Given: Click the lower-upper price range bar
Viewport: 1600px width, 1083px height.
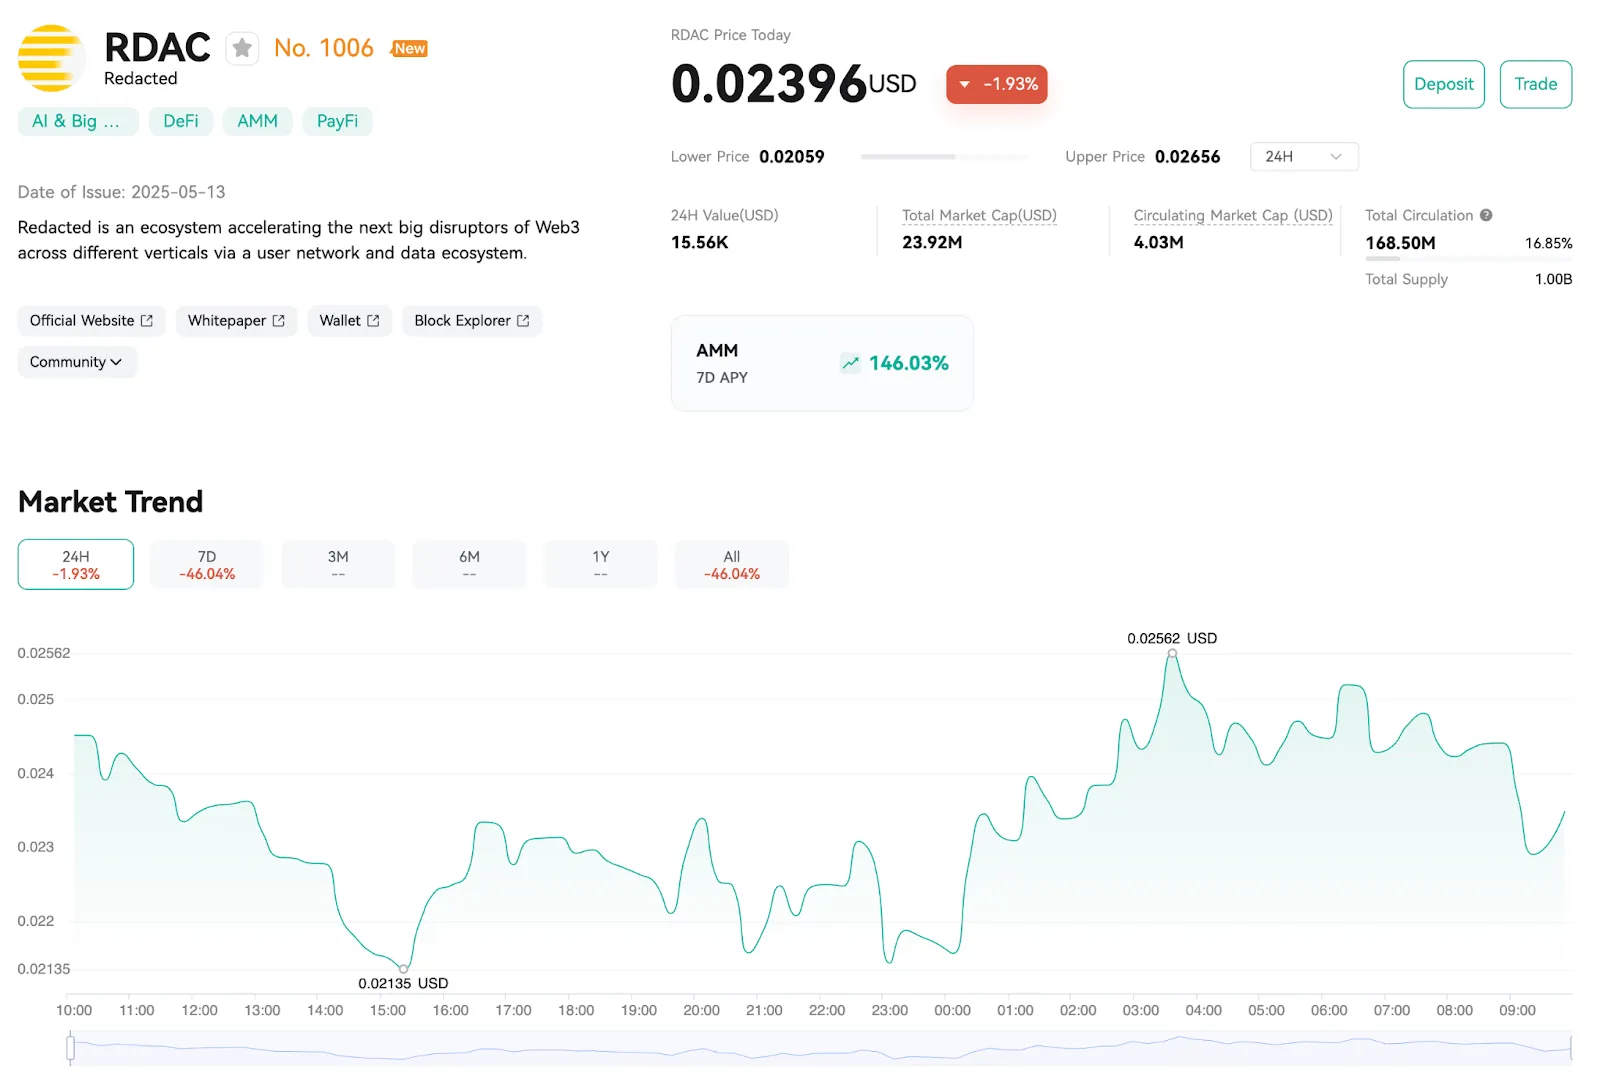Looking at the screenshot, I should 944,157.
